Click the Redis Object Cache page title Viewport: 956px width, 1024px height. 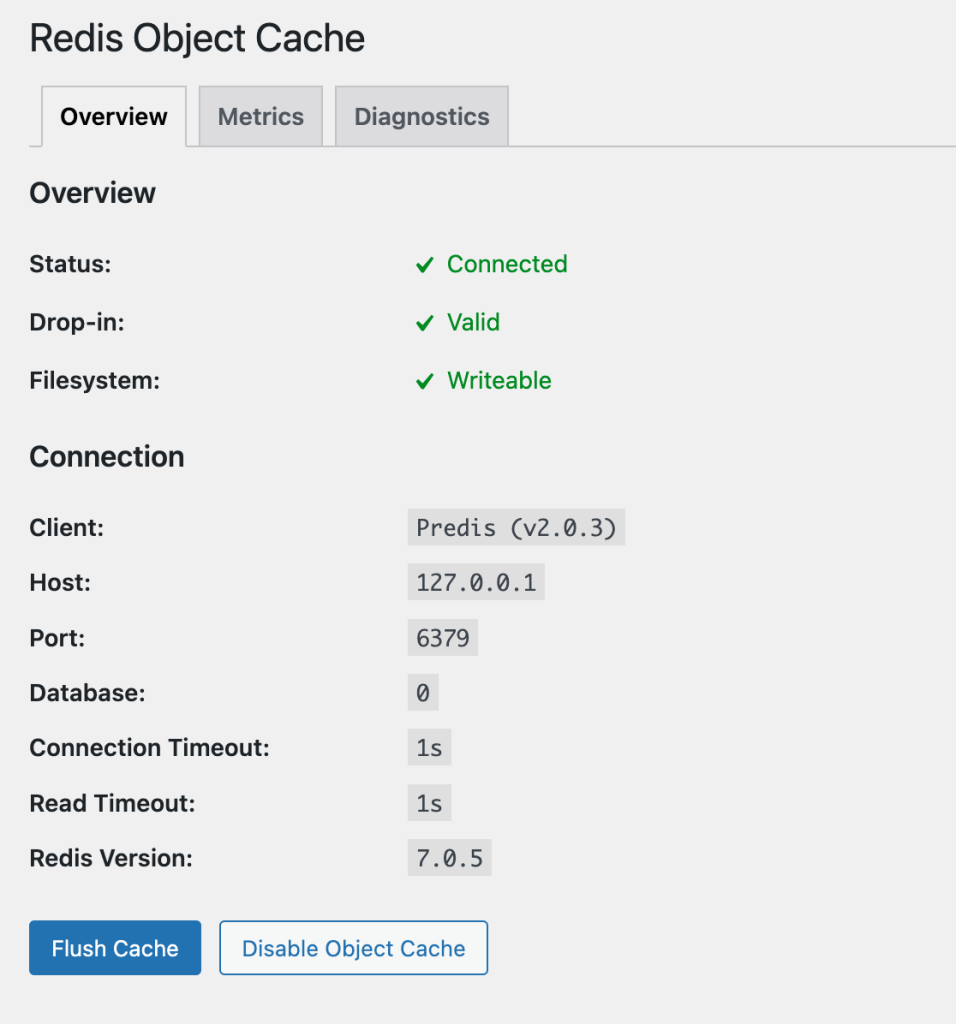pyautogui.click(x=197, y=39)
